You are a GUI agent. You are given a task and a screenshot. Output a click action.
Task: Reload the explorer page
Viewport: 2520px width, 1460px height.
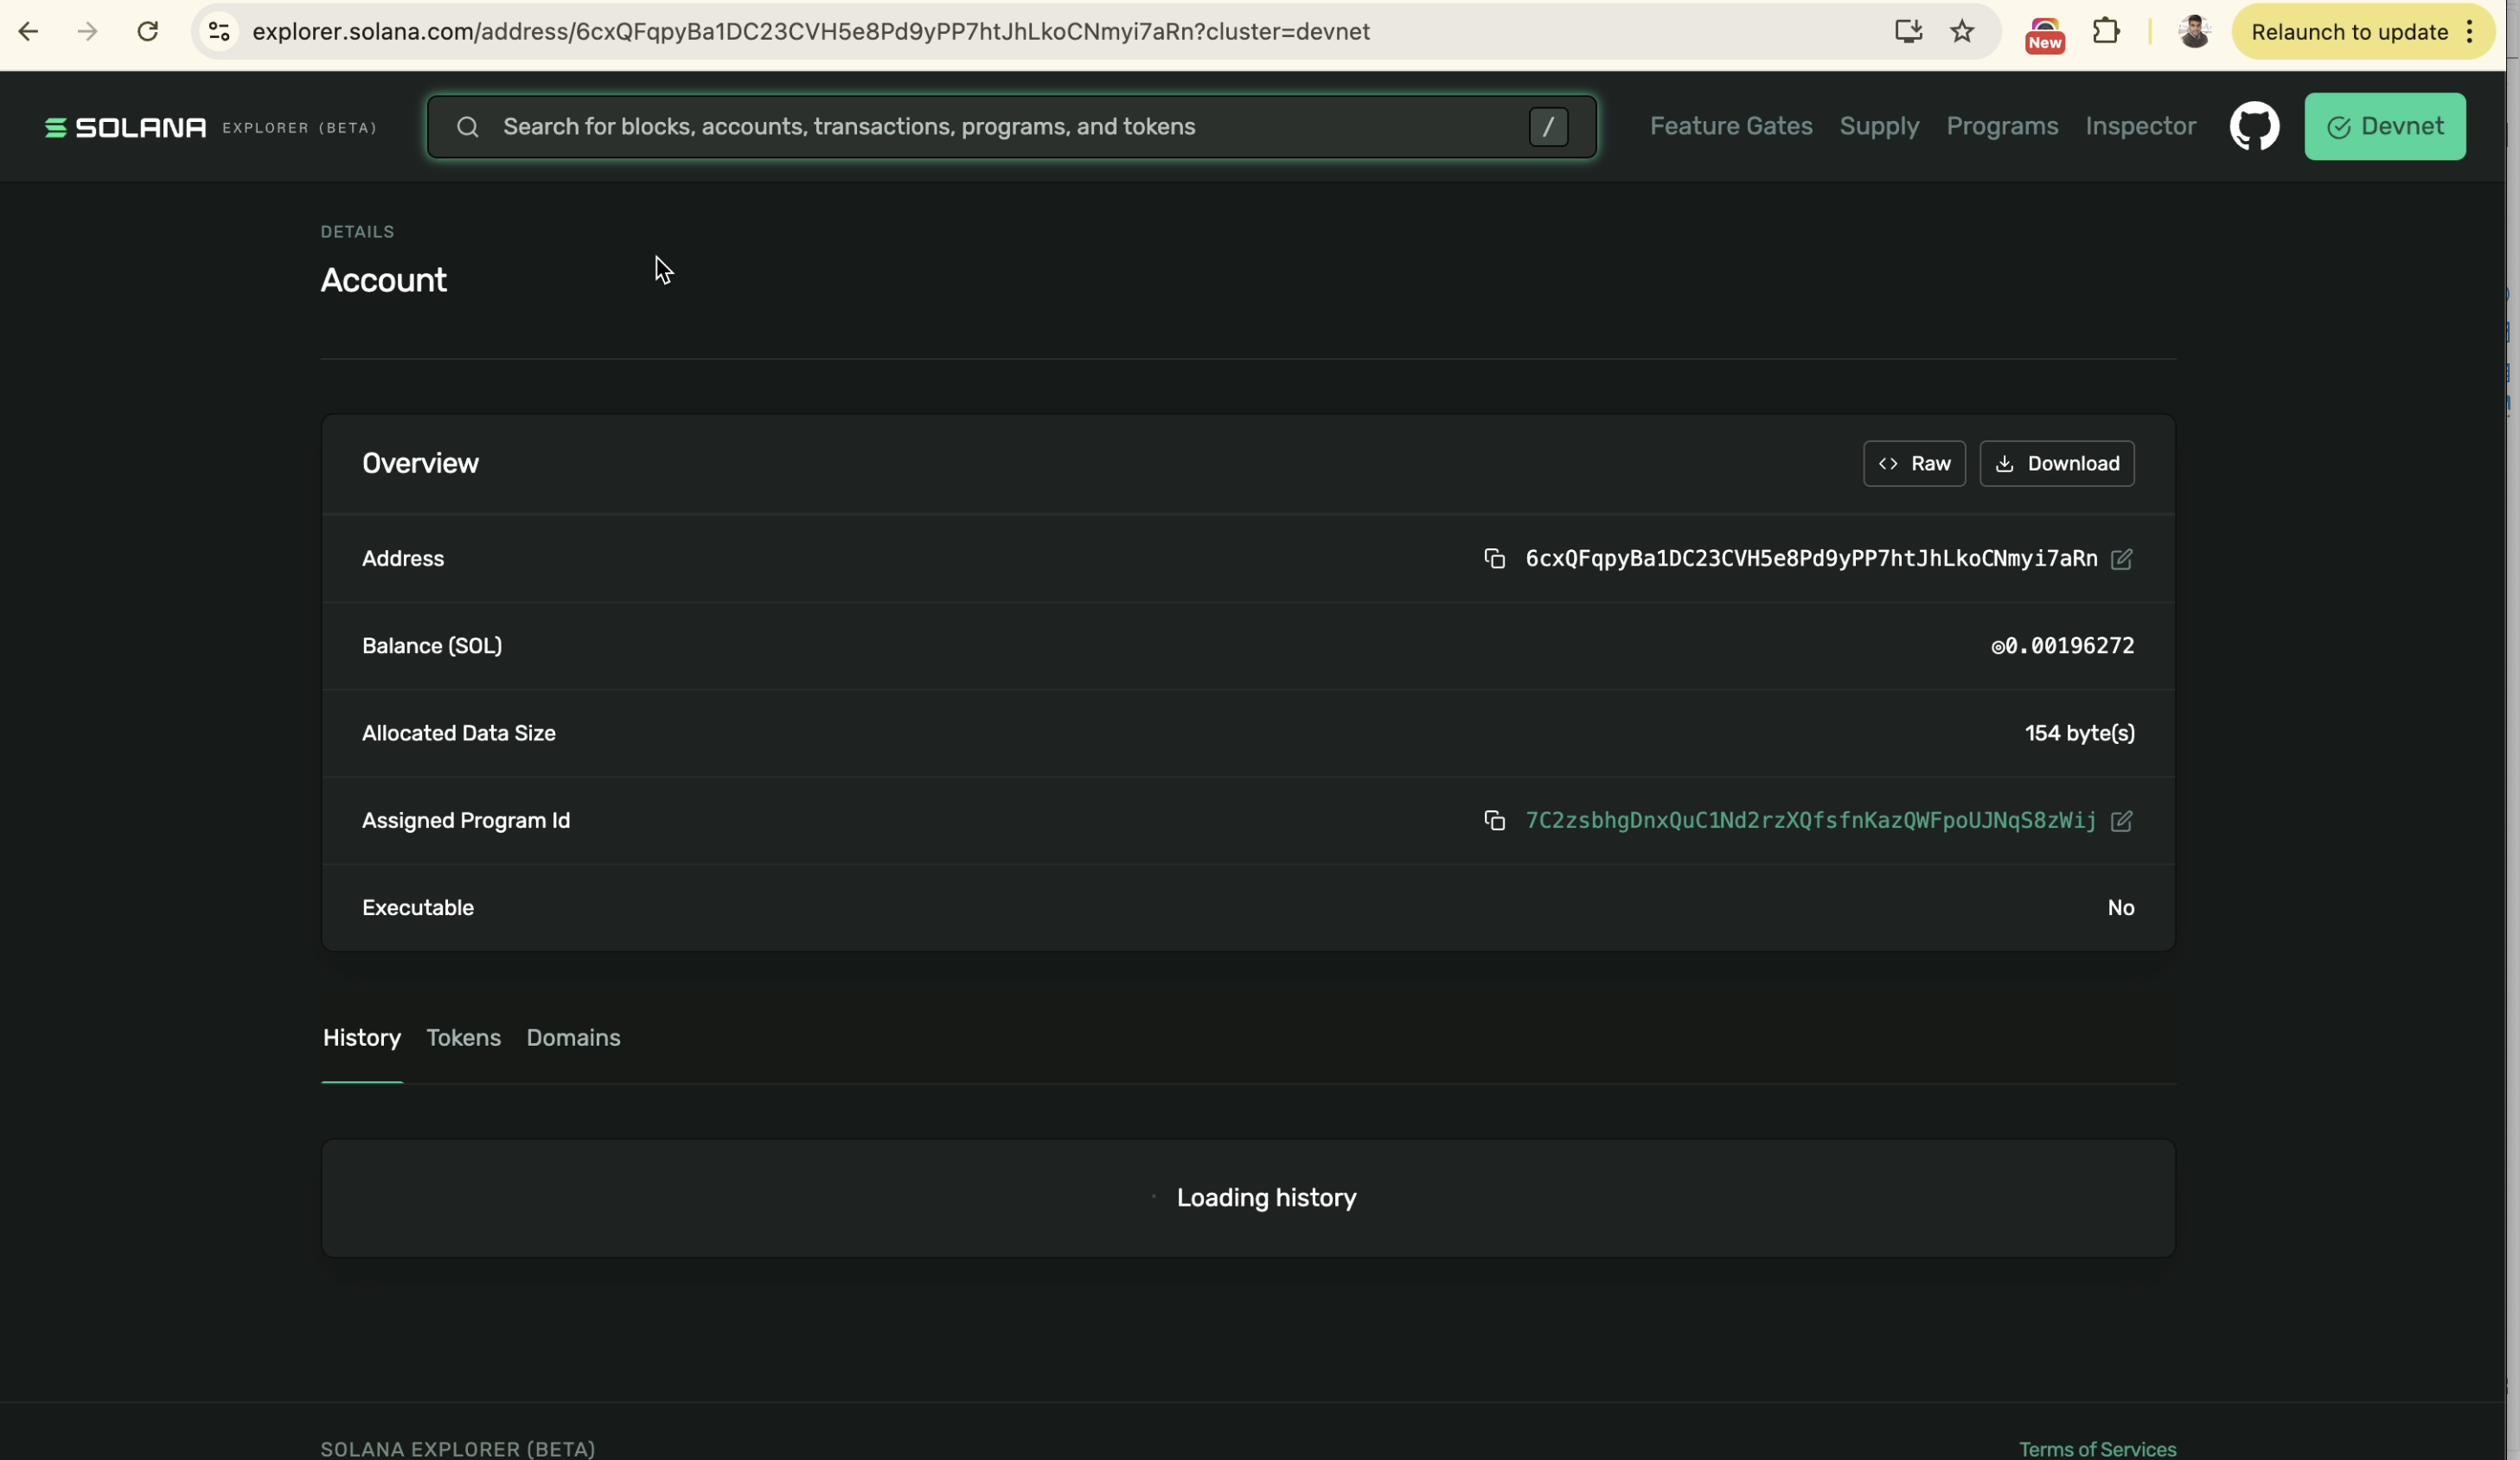[148, 32]
